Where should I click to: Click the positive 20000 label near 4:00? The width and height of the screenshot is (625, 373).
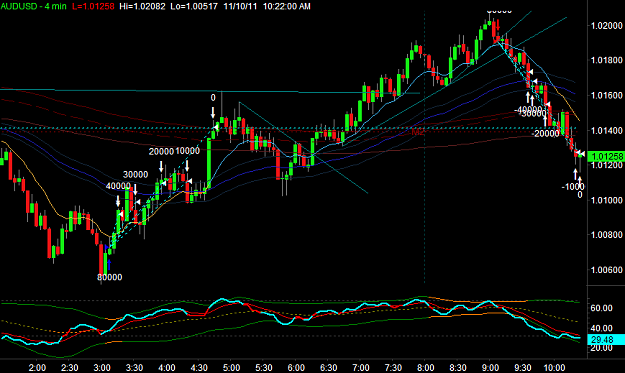point(161,151)
